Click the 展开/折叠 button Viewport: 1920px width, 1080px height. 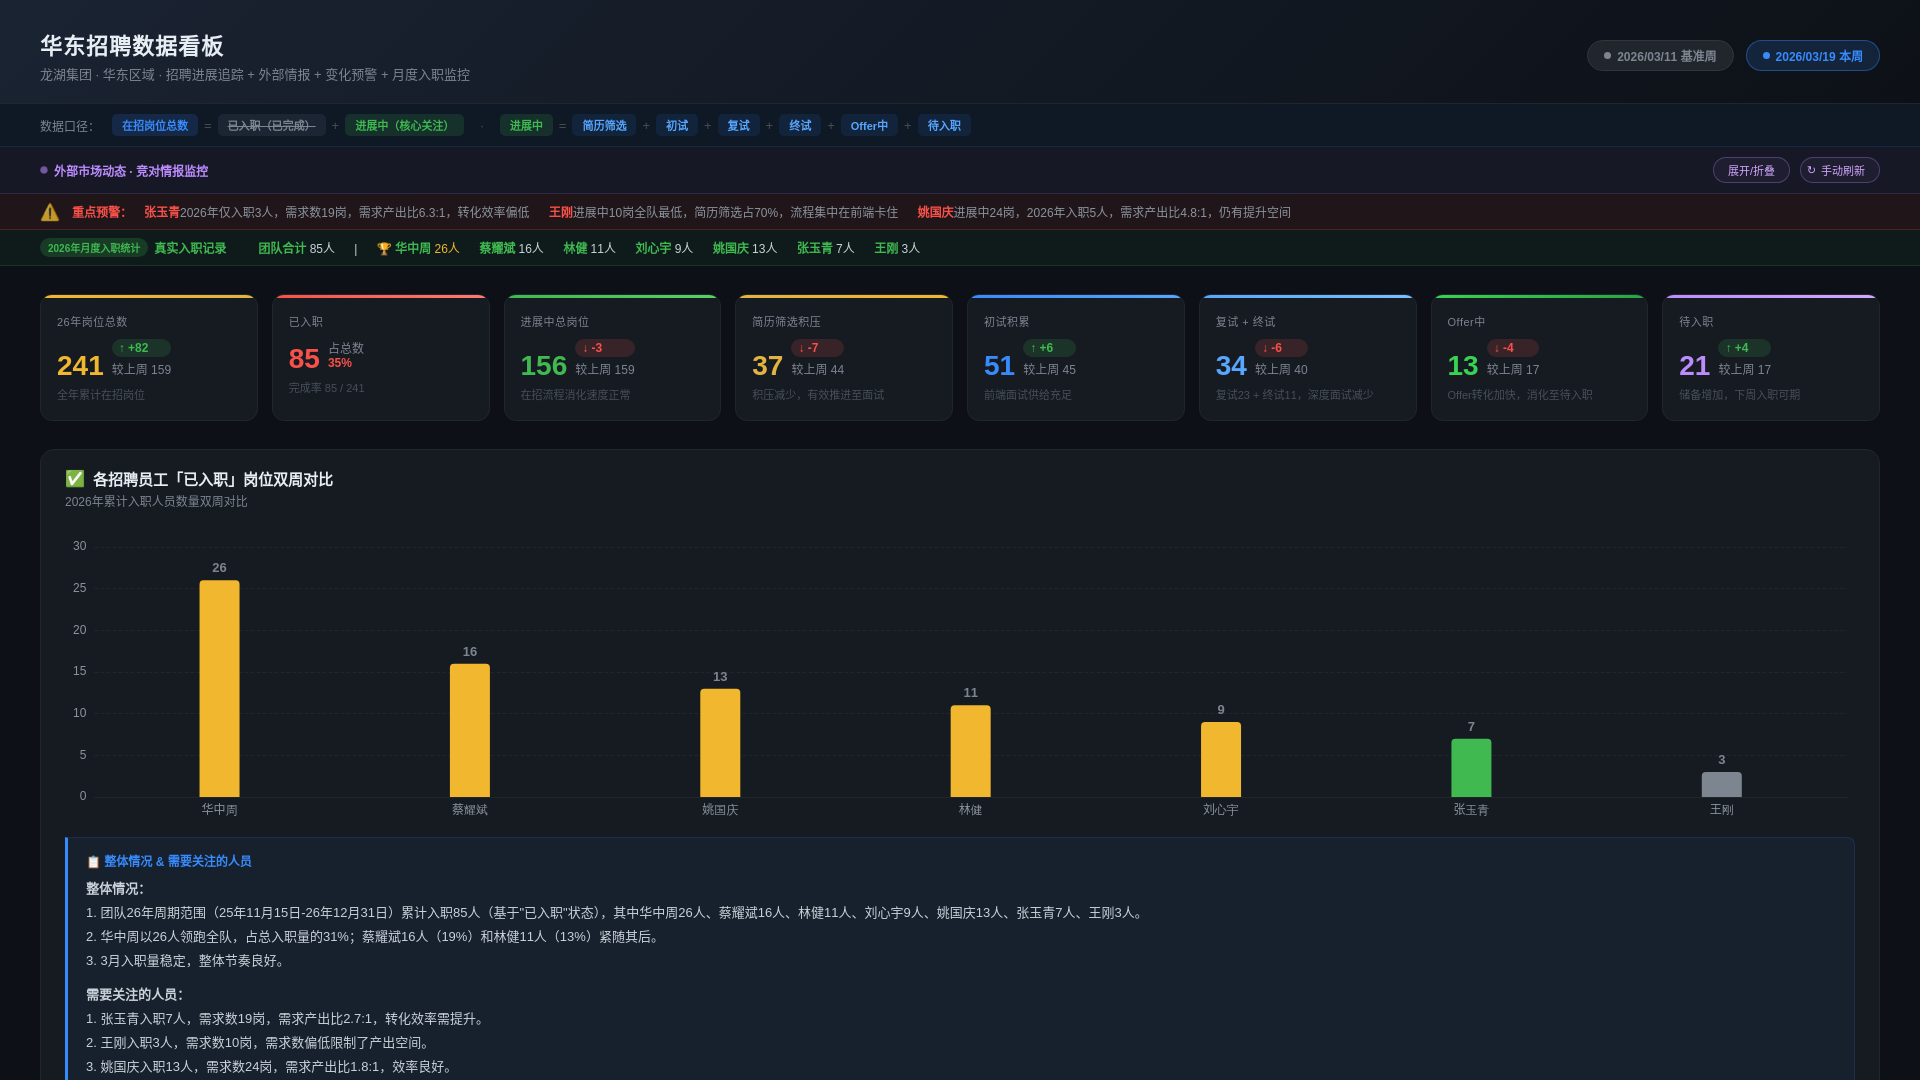(x=1751, y=170)
